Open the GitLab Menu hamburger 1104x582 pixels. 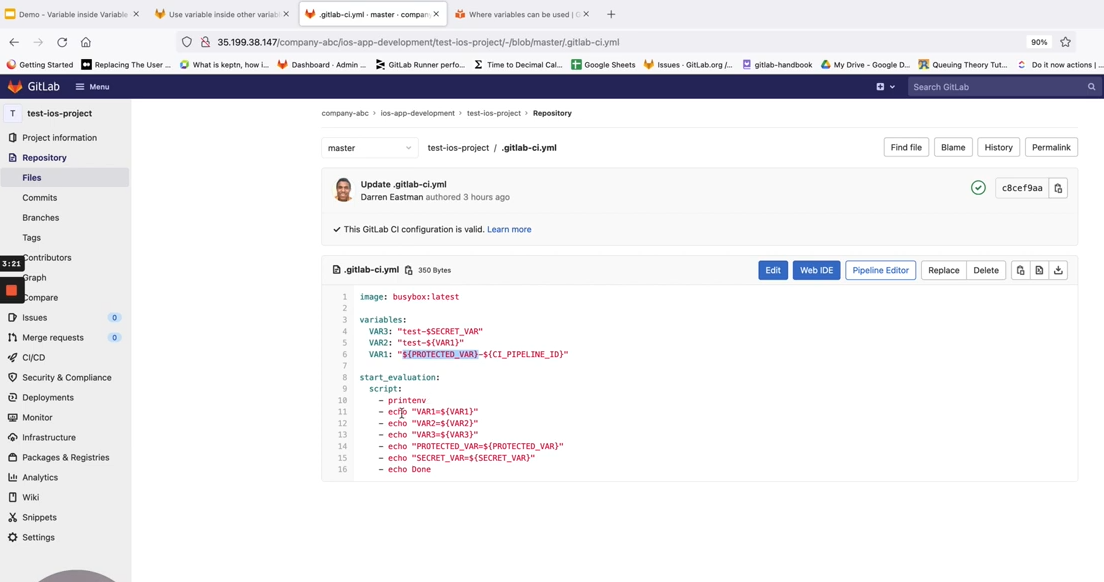click(x=92, y=87)
